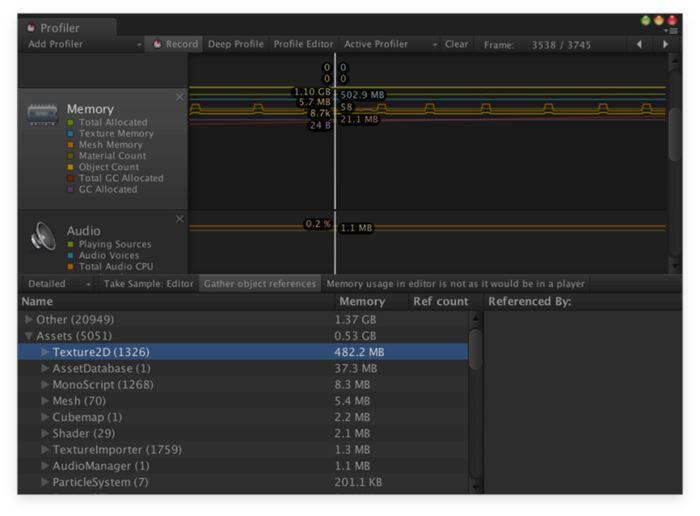Open the Add Profiler dropdown
The height and width of the screenshot is (516, 700).
pos(84,44)
